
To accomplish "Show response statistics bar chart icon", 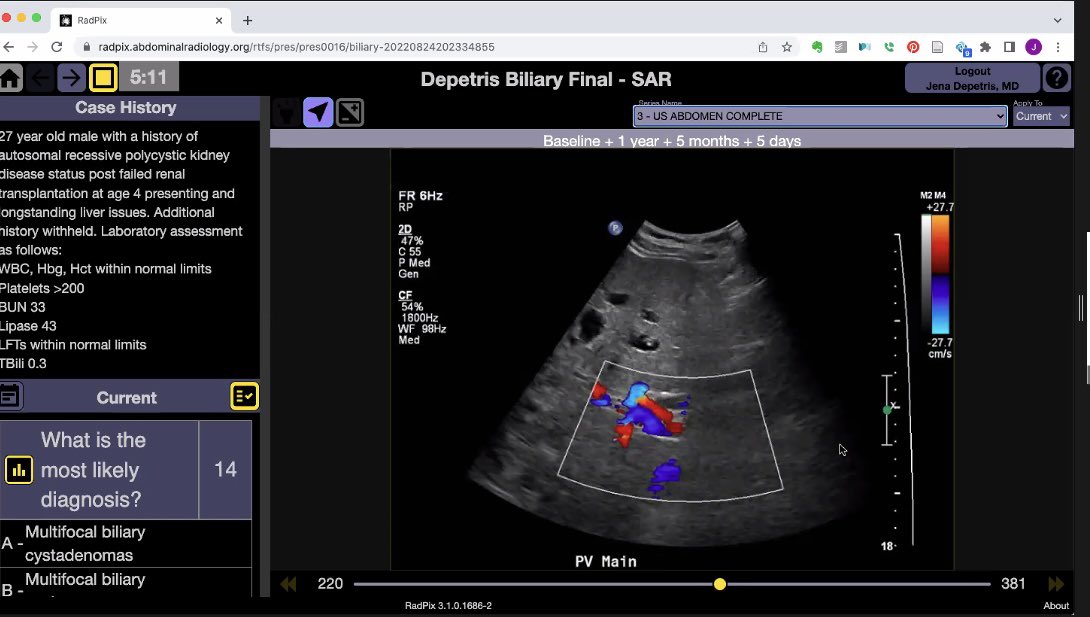I will (19, 470).
